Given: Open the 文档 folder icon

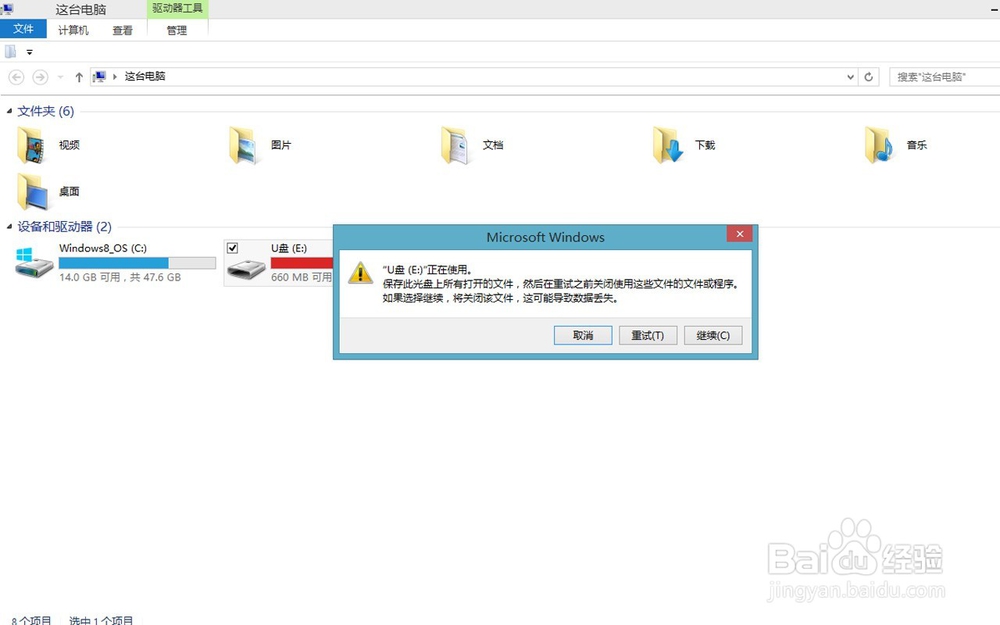Looking at the screenshot, I should [x=455, y=145].
